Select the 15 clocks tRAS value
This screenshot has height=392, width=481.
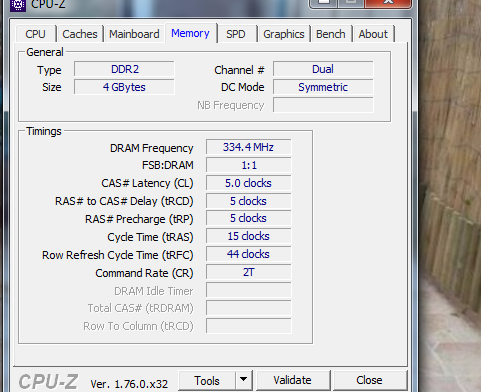tap(249, 236)
